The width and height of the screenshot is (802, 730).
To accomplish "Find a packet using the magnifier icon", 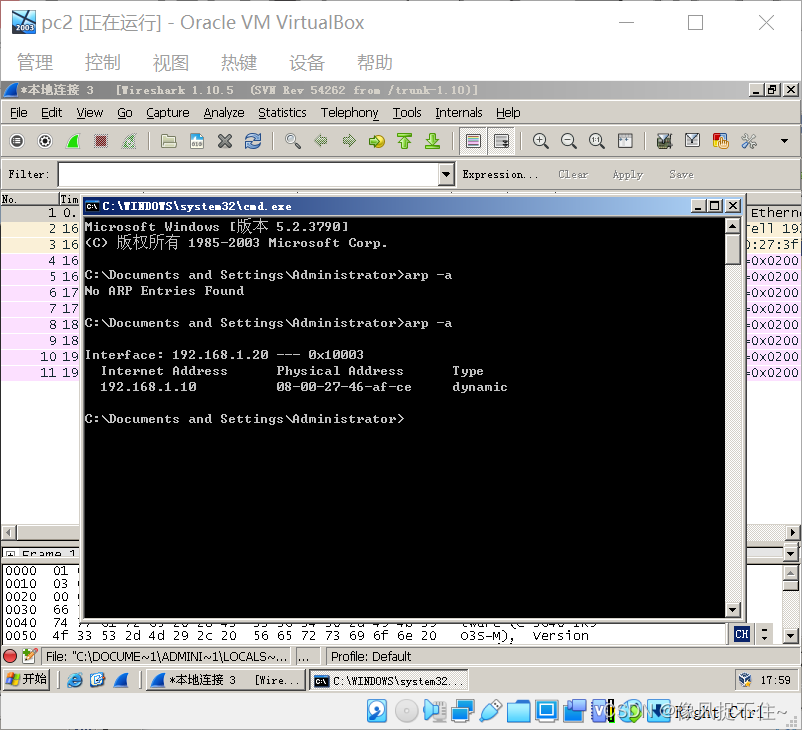I will (x=293, y=141).
